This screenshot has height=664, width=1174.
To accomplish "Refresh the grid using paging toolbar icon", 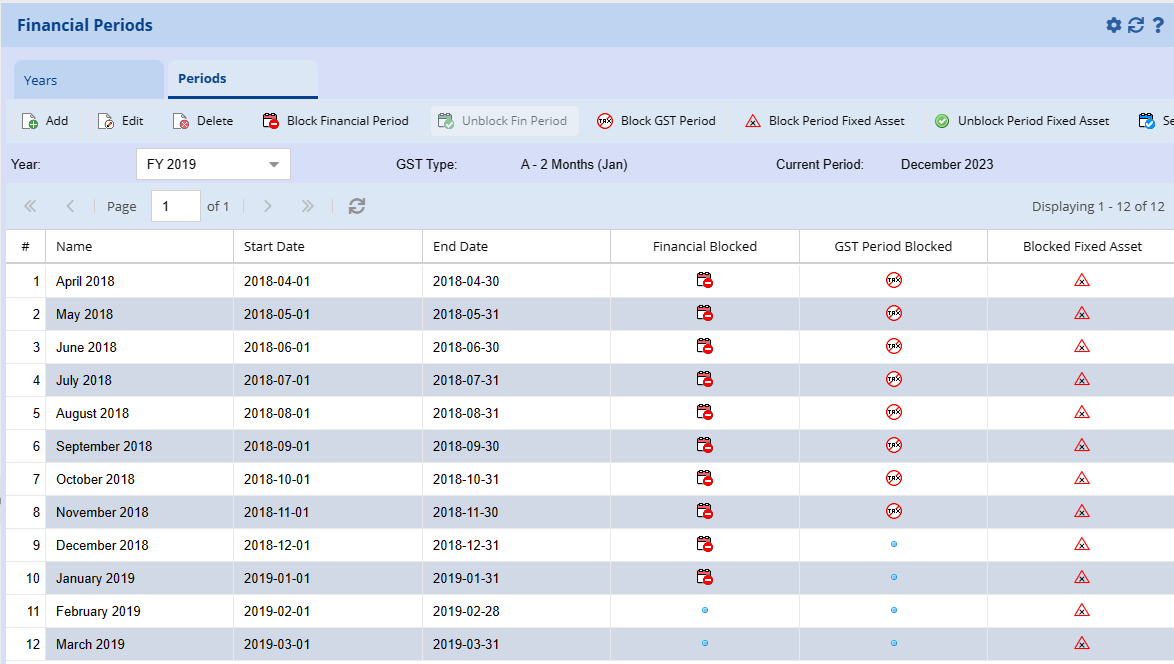I will coord(357,206).
